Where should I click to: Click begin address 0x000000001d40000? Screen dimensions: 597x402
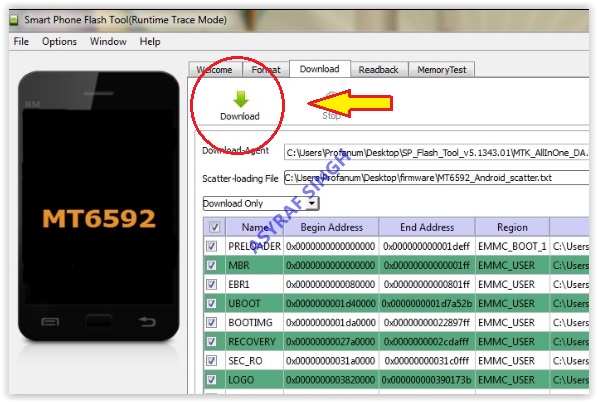click(331, 303)
